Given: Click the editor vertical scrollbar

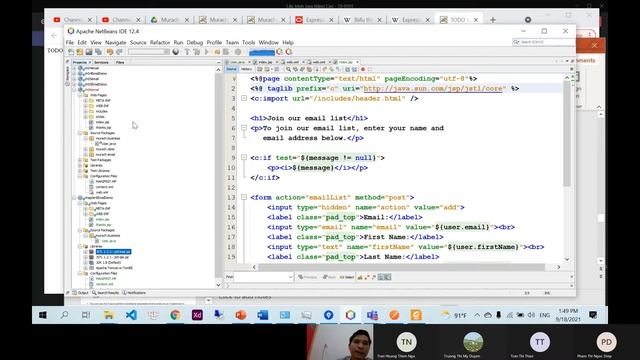Looking at the screenshot, I should pyautogui.click(x=567, y=133).
